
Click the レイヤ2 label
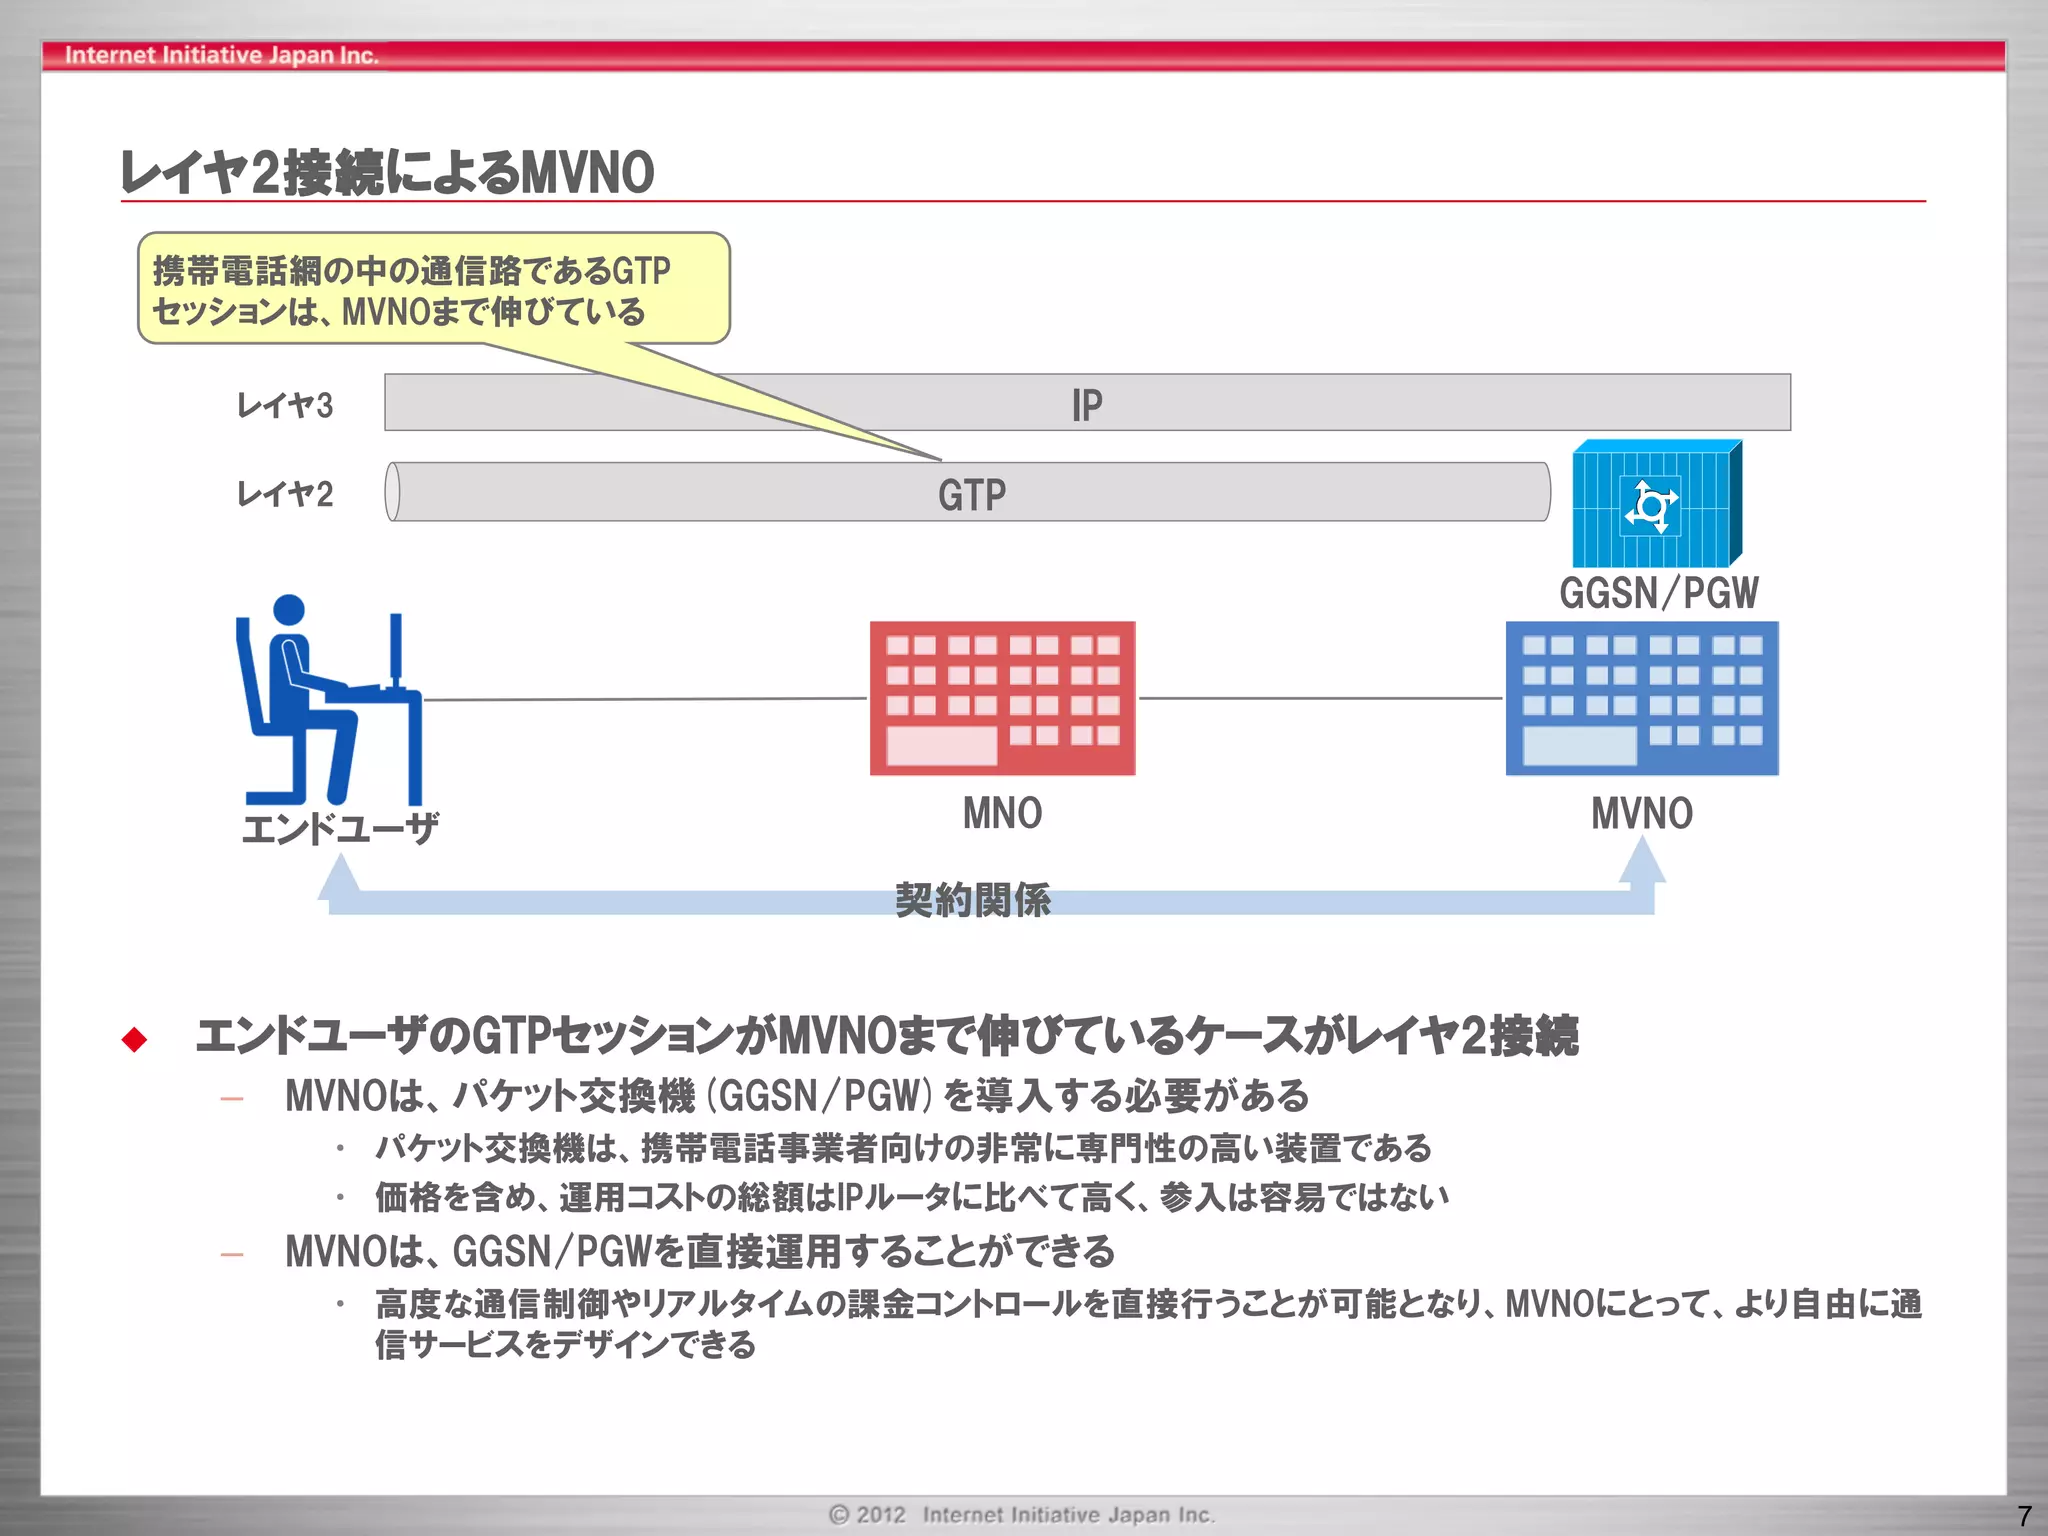(x=285, y=494)
